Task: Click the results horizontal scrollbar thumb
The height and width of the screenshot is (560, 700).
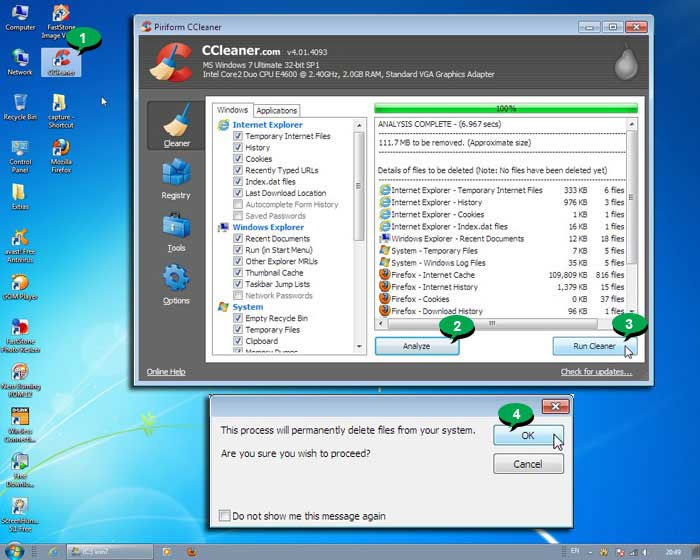Action: tap(492, 323)
